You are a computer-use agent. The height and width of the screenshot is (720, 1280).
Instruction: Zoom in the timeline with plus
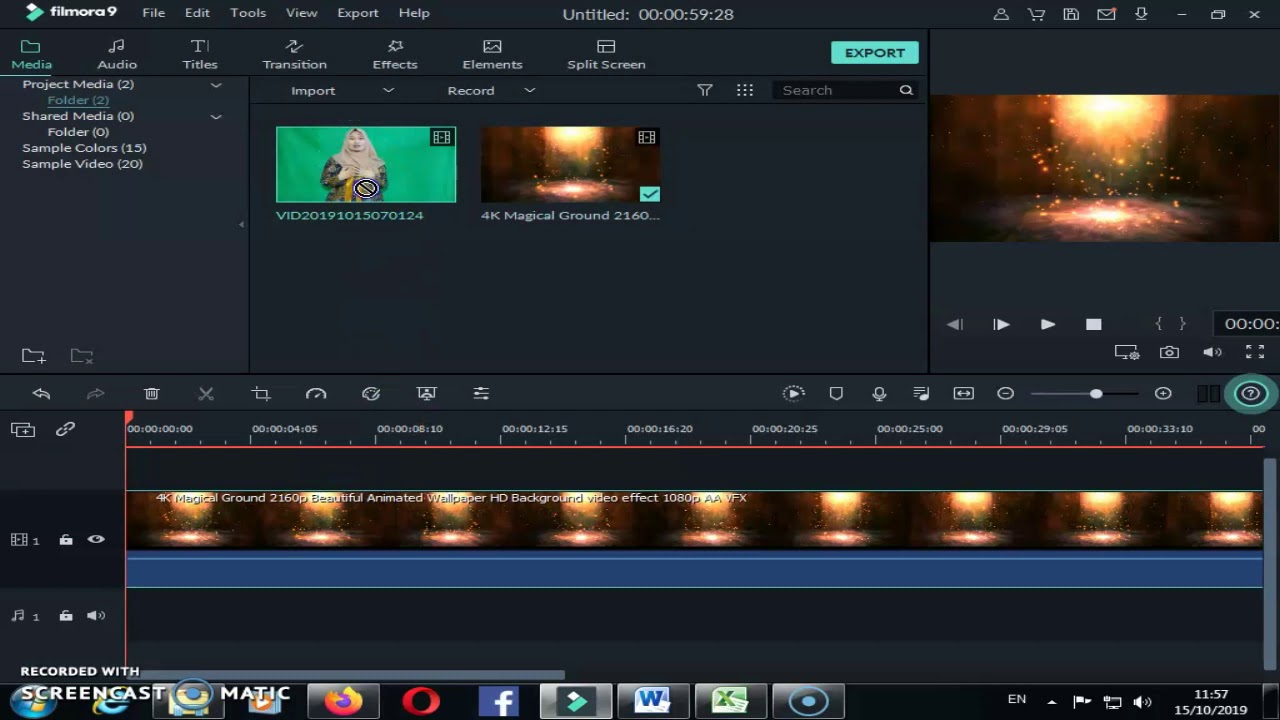point(1163,394)
